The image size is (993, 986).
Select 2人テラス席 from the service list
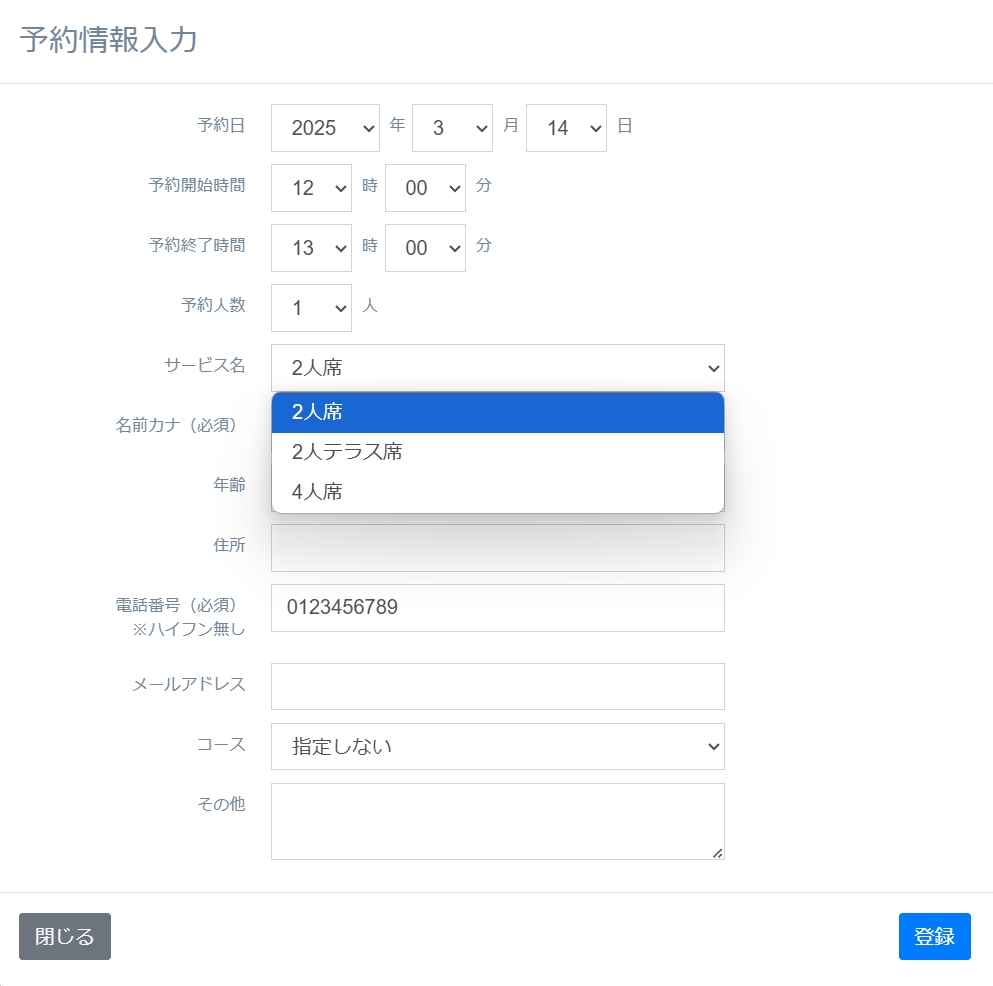(x=497, y=451)
